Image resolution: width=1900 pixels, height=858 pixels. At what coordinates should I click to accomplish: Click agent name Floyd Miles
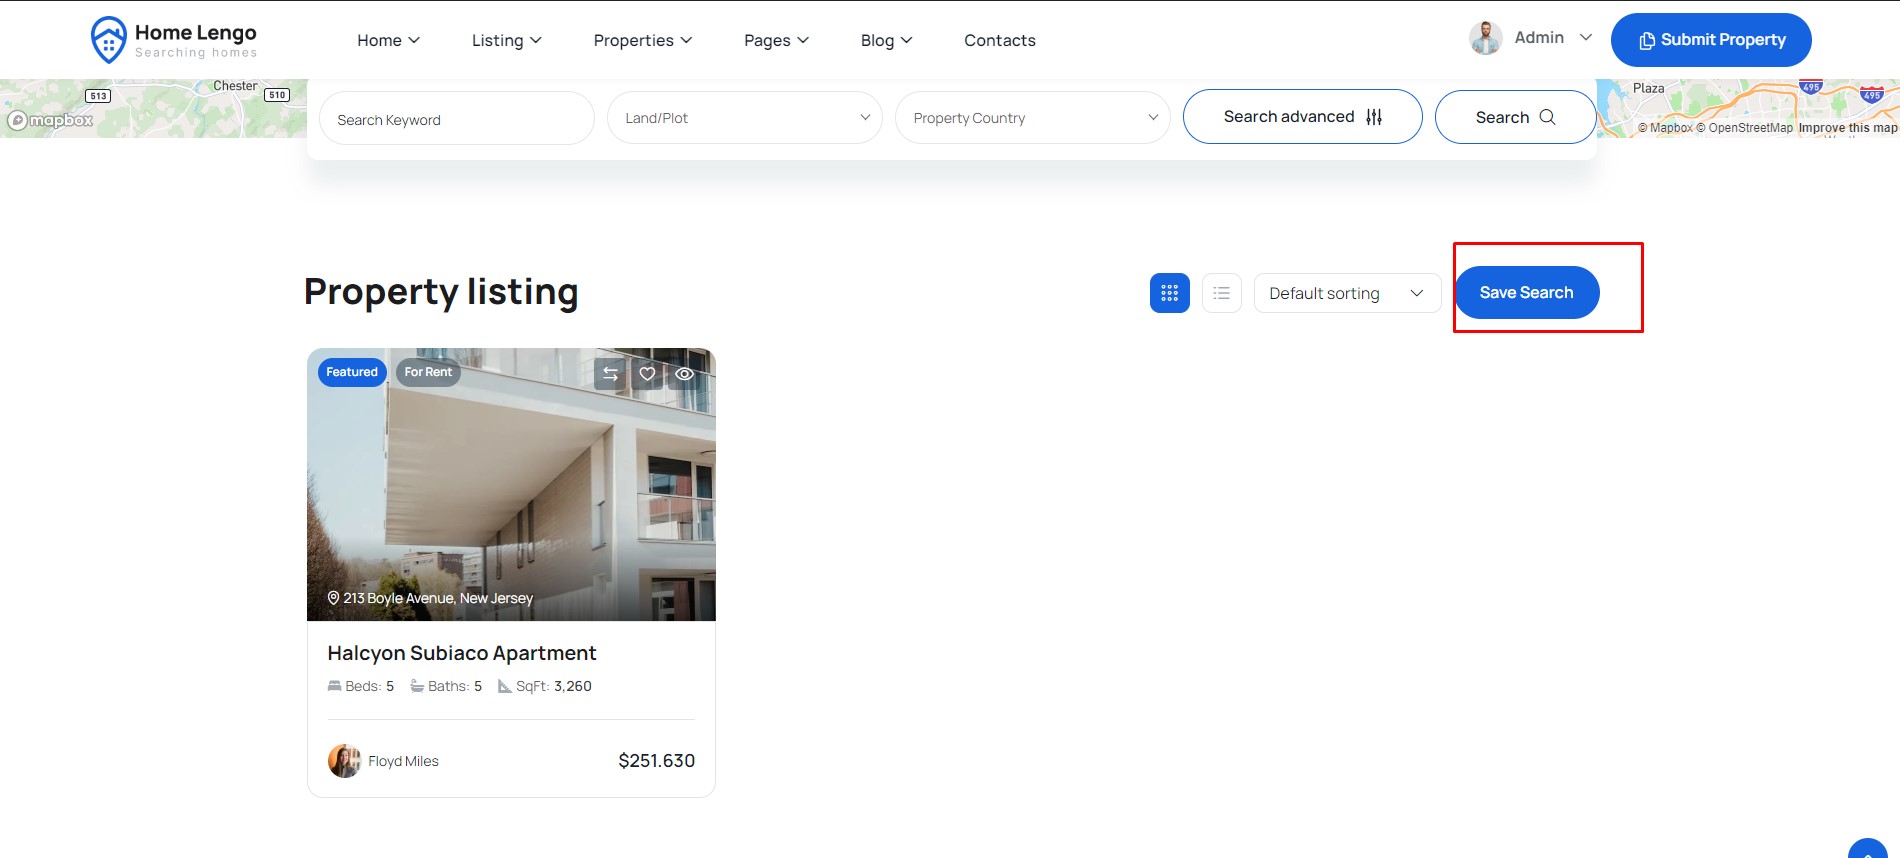pos(403,761)
